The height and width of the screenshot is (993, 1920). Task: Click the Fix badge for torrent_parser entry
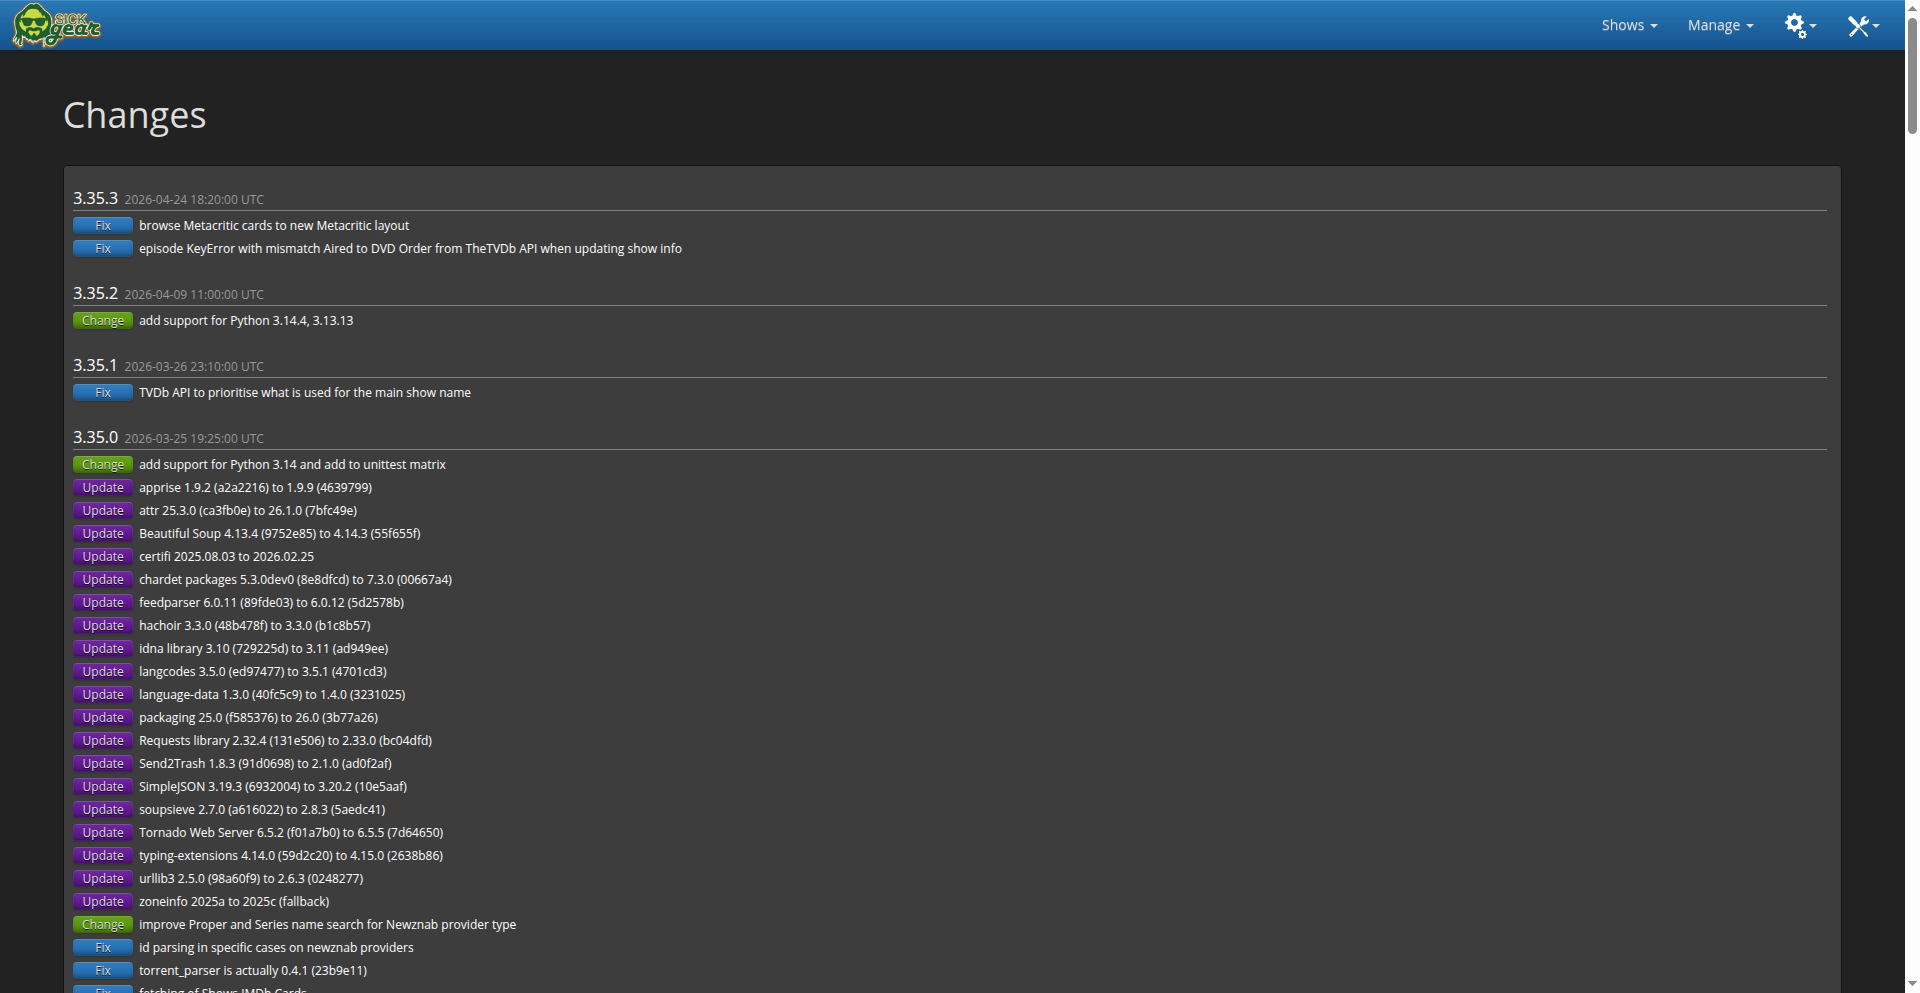pyautogui.click(x=103, y=971)
